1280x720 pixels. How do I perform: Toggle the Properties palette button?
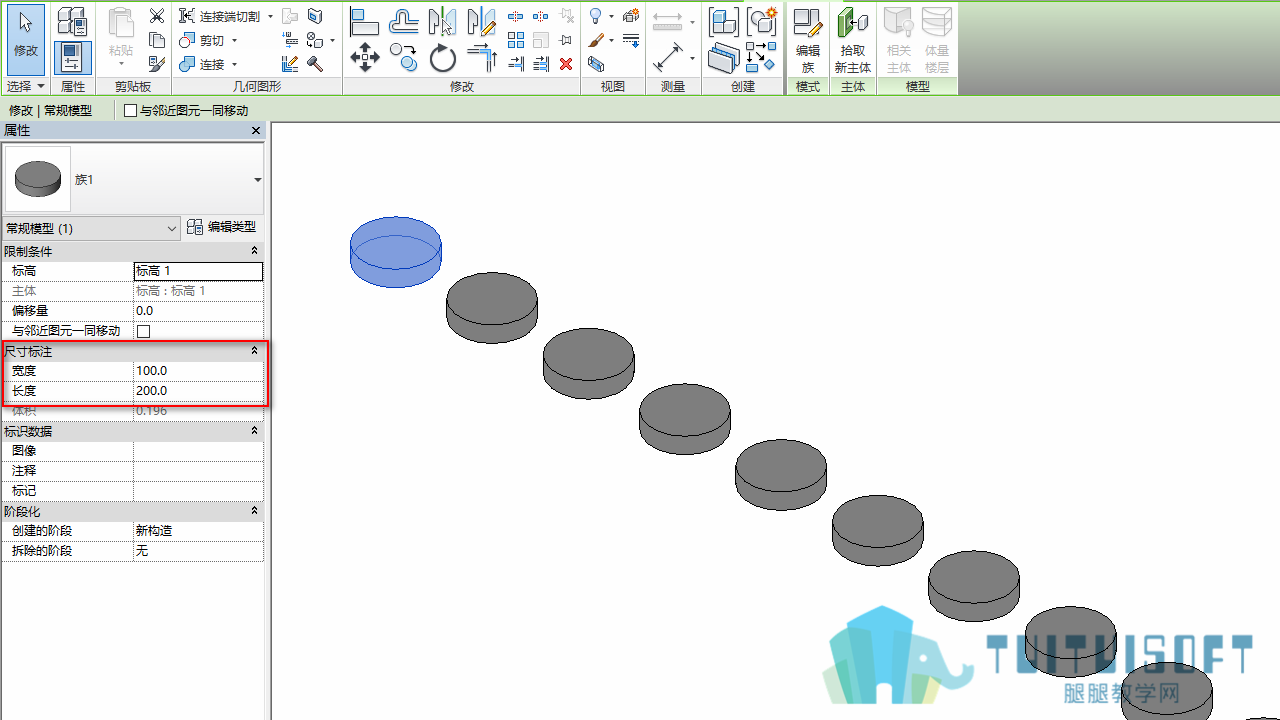[73, 58]
